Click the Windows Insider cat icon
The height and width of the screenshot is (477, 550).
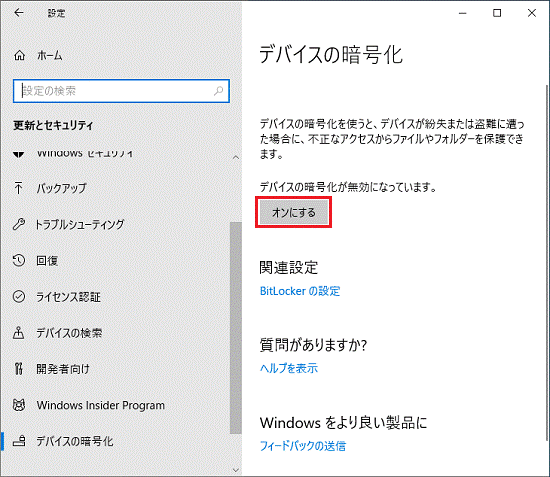(19, 405)
